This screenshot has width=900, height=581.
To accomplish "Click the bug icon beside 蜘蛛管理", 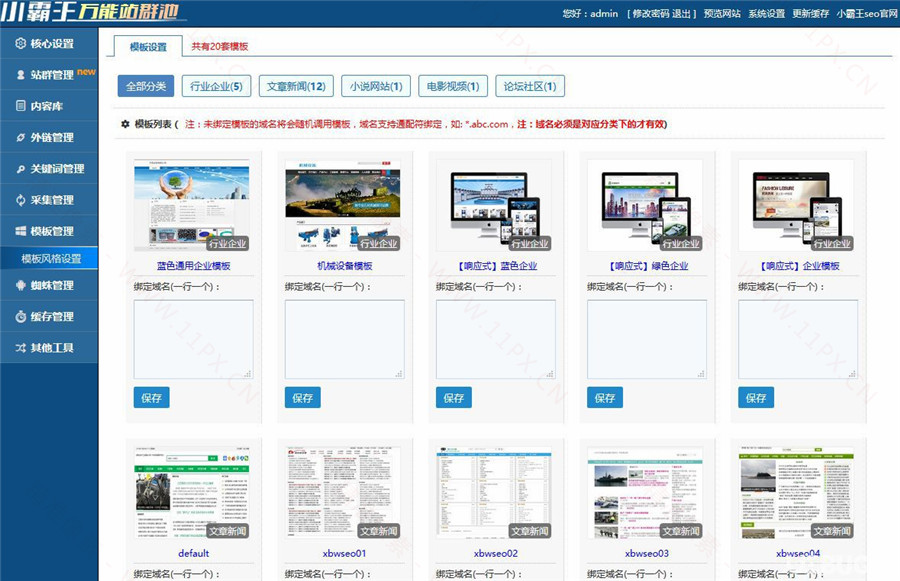I will pos(20,286).
